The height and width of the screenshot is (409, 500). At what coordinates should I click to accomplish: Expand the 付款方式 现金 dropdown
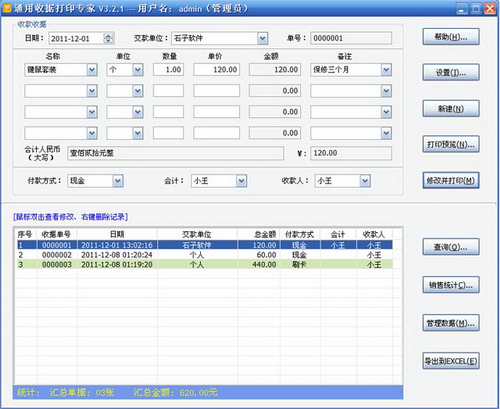tap(118, 181)
